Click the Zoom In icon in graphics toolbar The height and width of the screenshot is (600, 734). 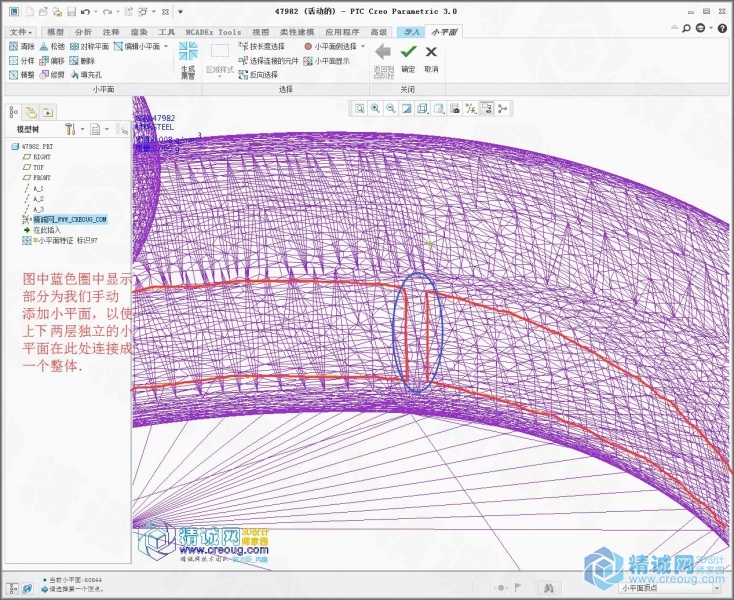375,109
